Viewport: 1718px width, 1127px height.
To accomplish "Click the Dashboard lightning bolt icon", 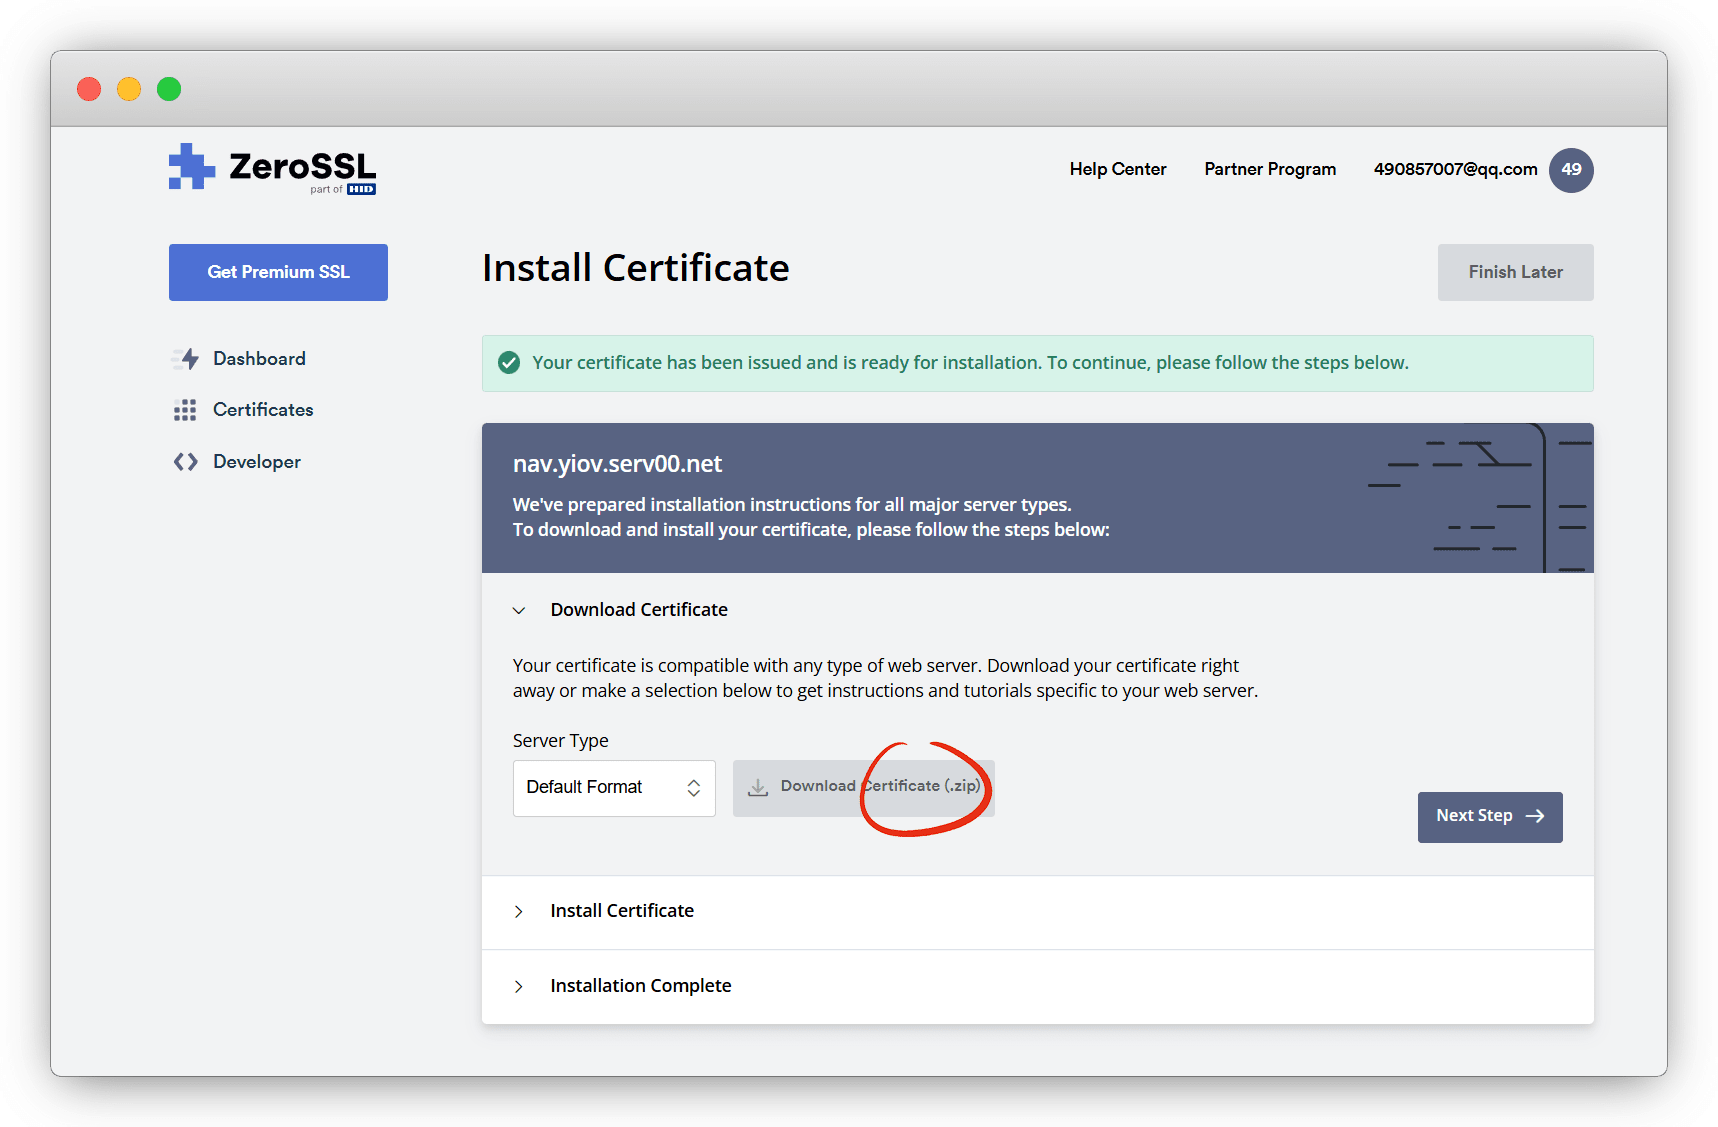I will click(x=186, y=359).
